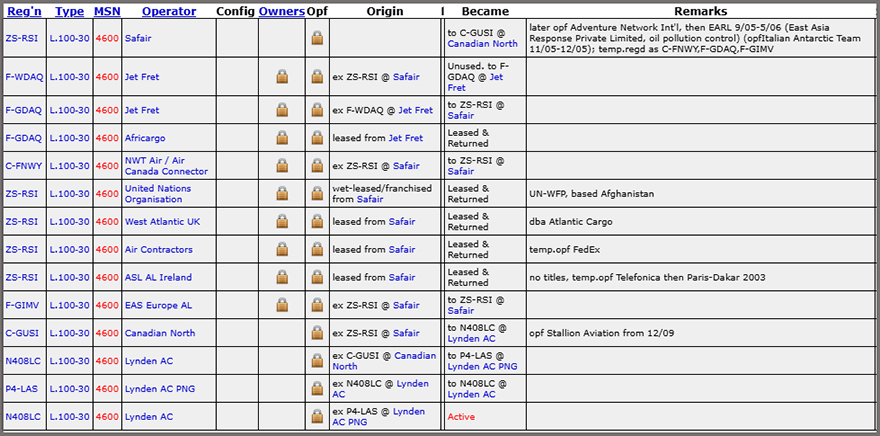The height and width of the screenshot is (436, 880).
Task: Open NWT Air / Air Canada Connector link
Action: (166, 166)
